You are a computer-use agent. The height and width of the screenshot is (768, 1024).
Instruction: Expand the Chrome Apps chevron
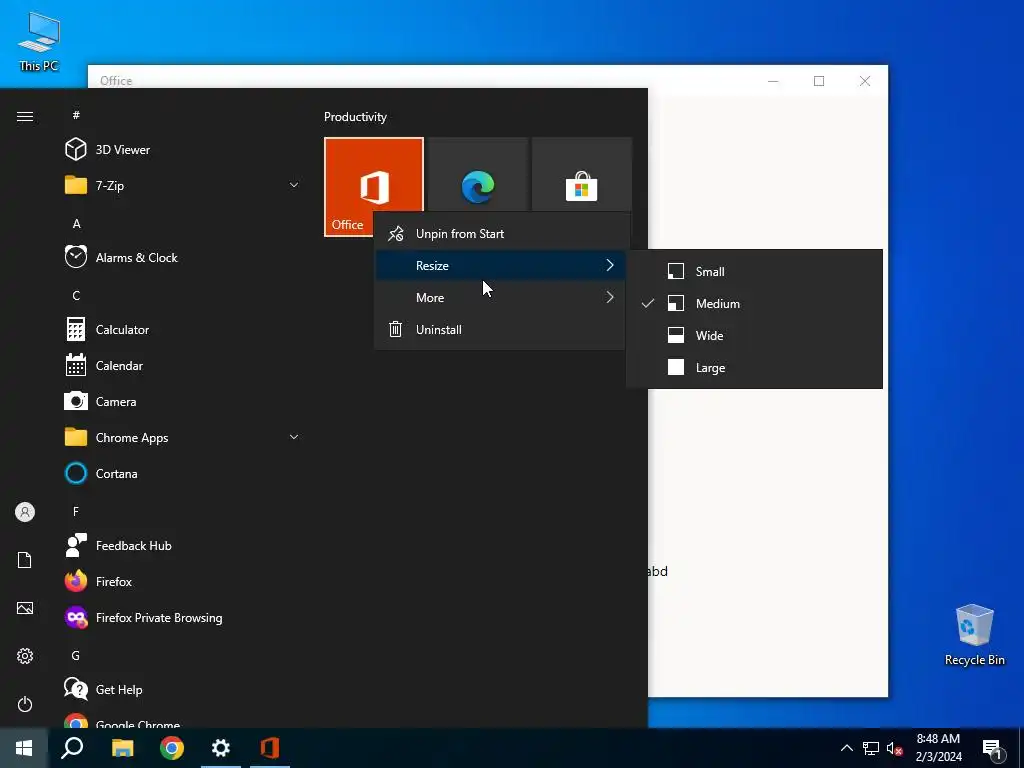click(x=294, y=437)
